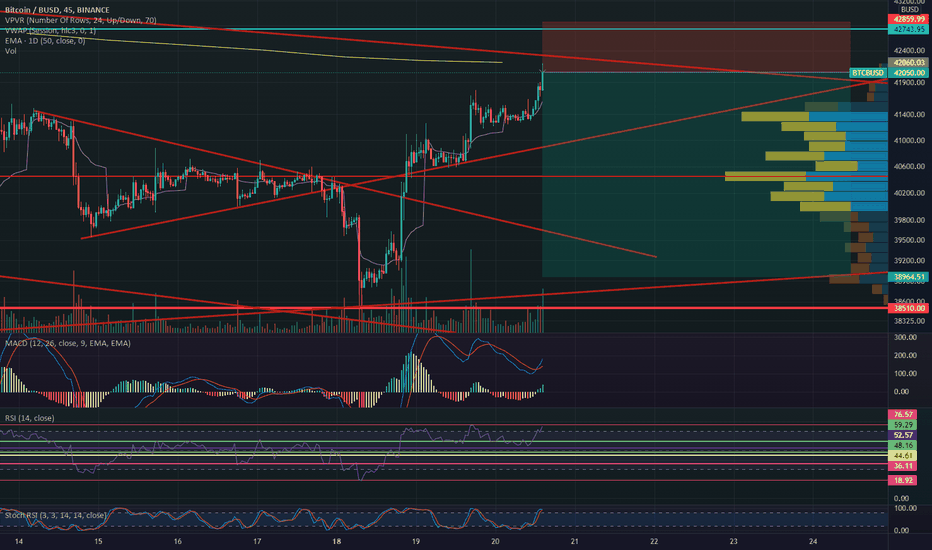Click date 18 on time axis
The width and height of the screenshot is (932, 550).
[337, 541]
